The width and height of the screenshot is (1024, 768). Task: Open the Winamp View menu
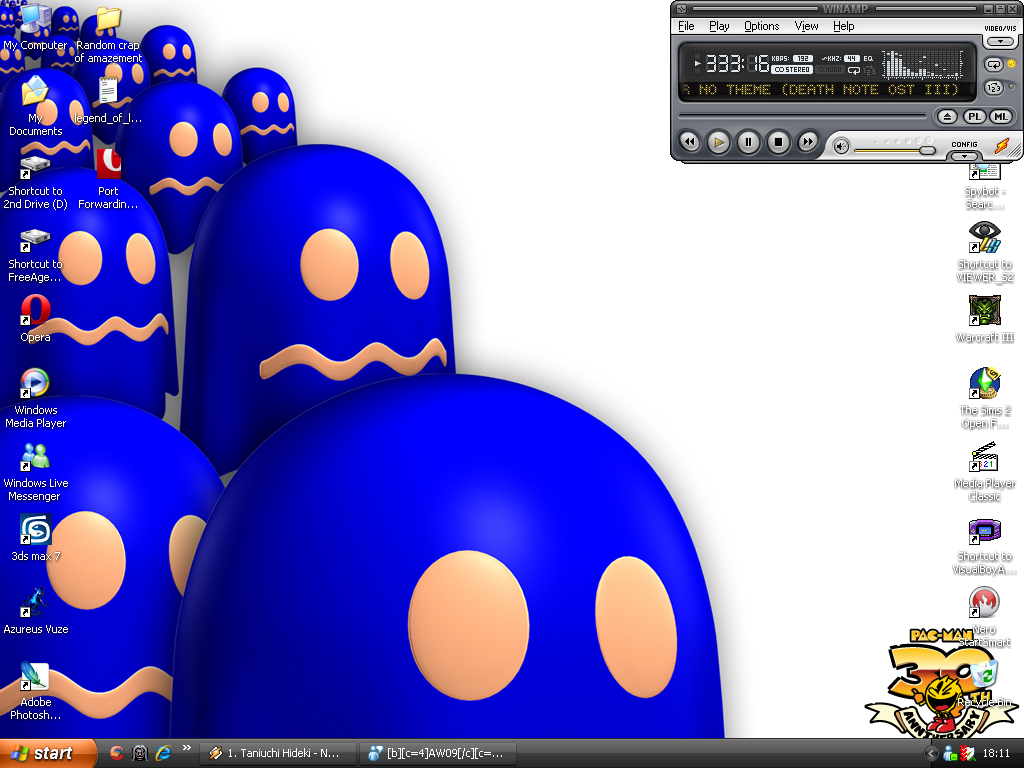[x=806, y=26]
